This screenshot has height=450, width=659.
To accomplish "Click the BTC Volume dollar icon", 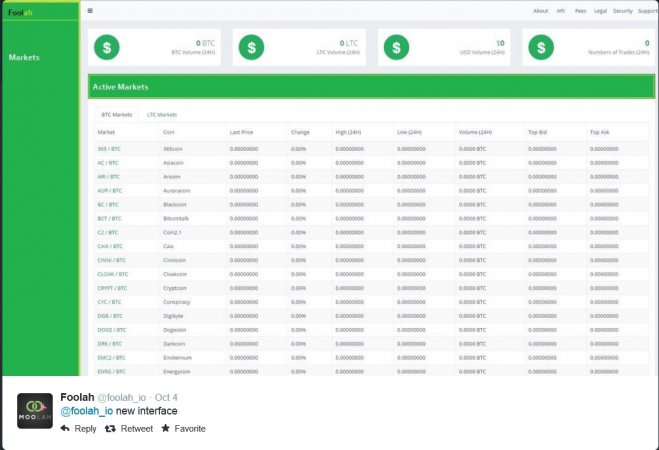I will tap(107, 47).
